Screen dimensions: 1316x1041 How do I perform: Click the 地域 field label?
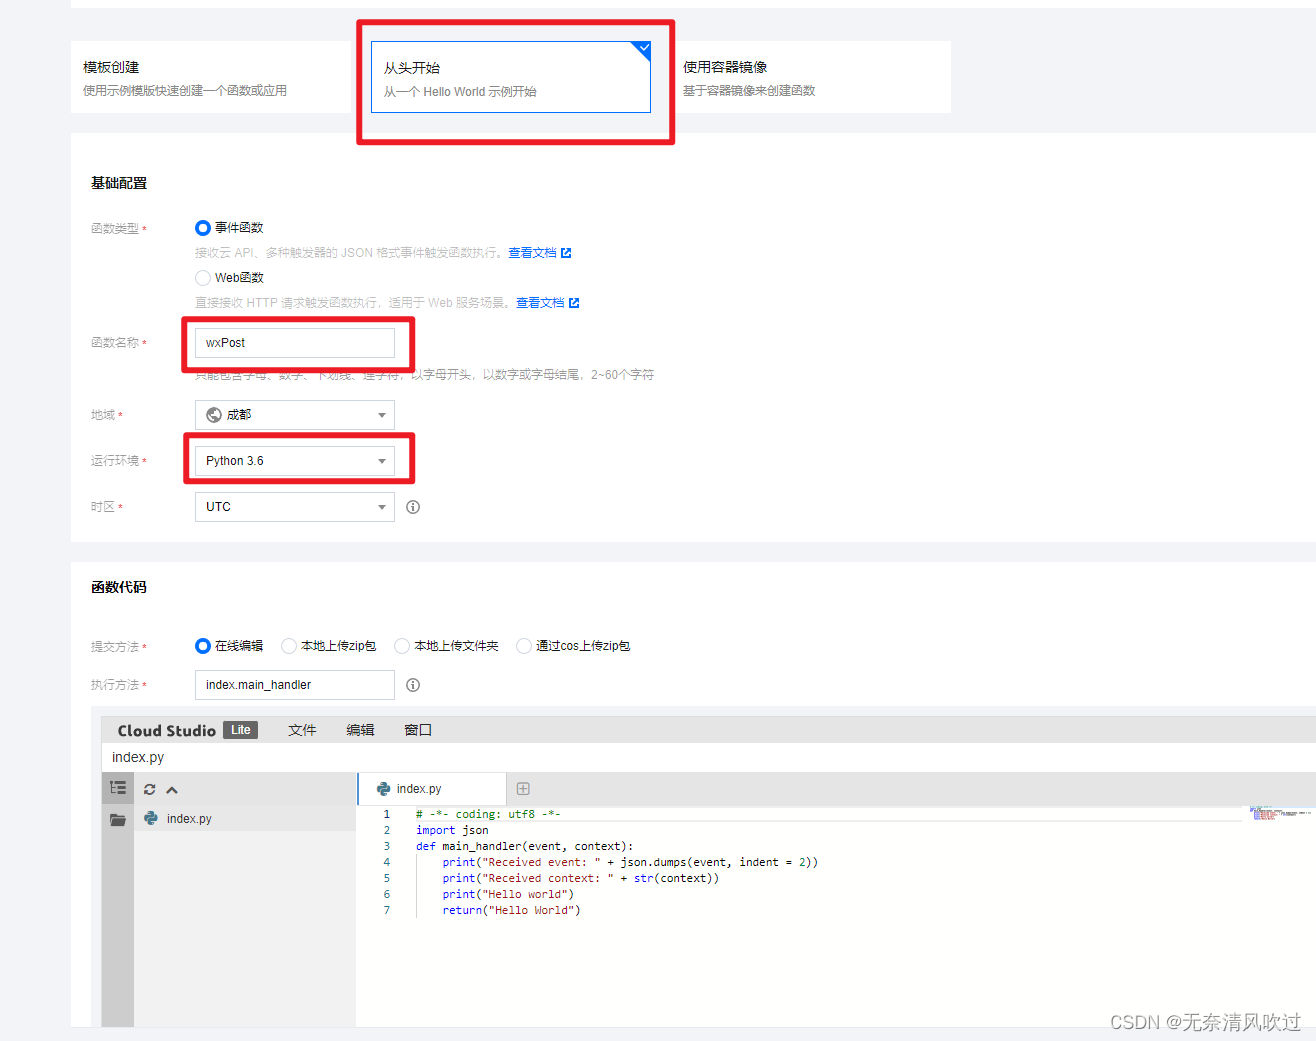[103, 415]
